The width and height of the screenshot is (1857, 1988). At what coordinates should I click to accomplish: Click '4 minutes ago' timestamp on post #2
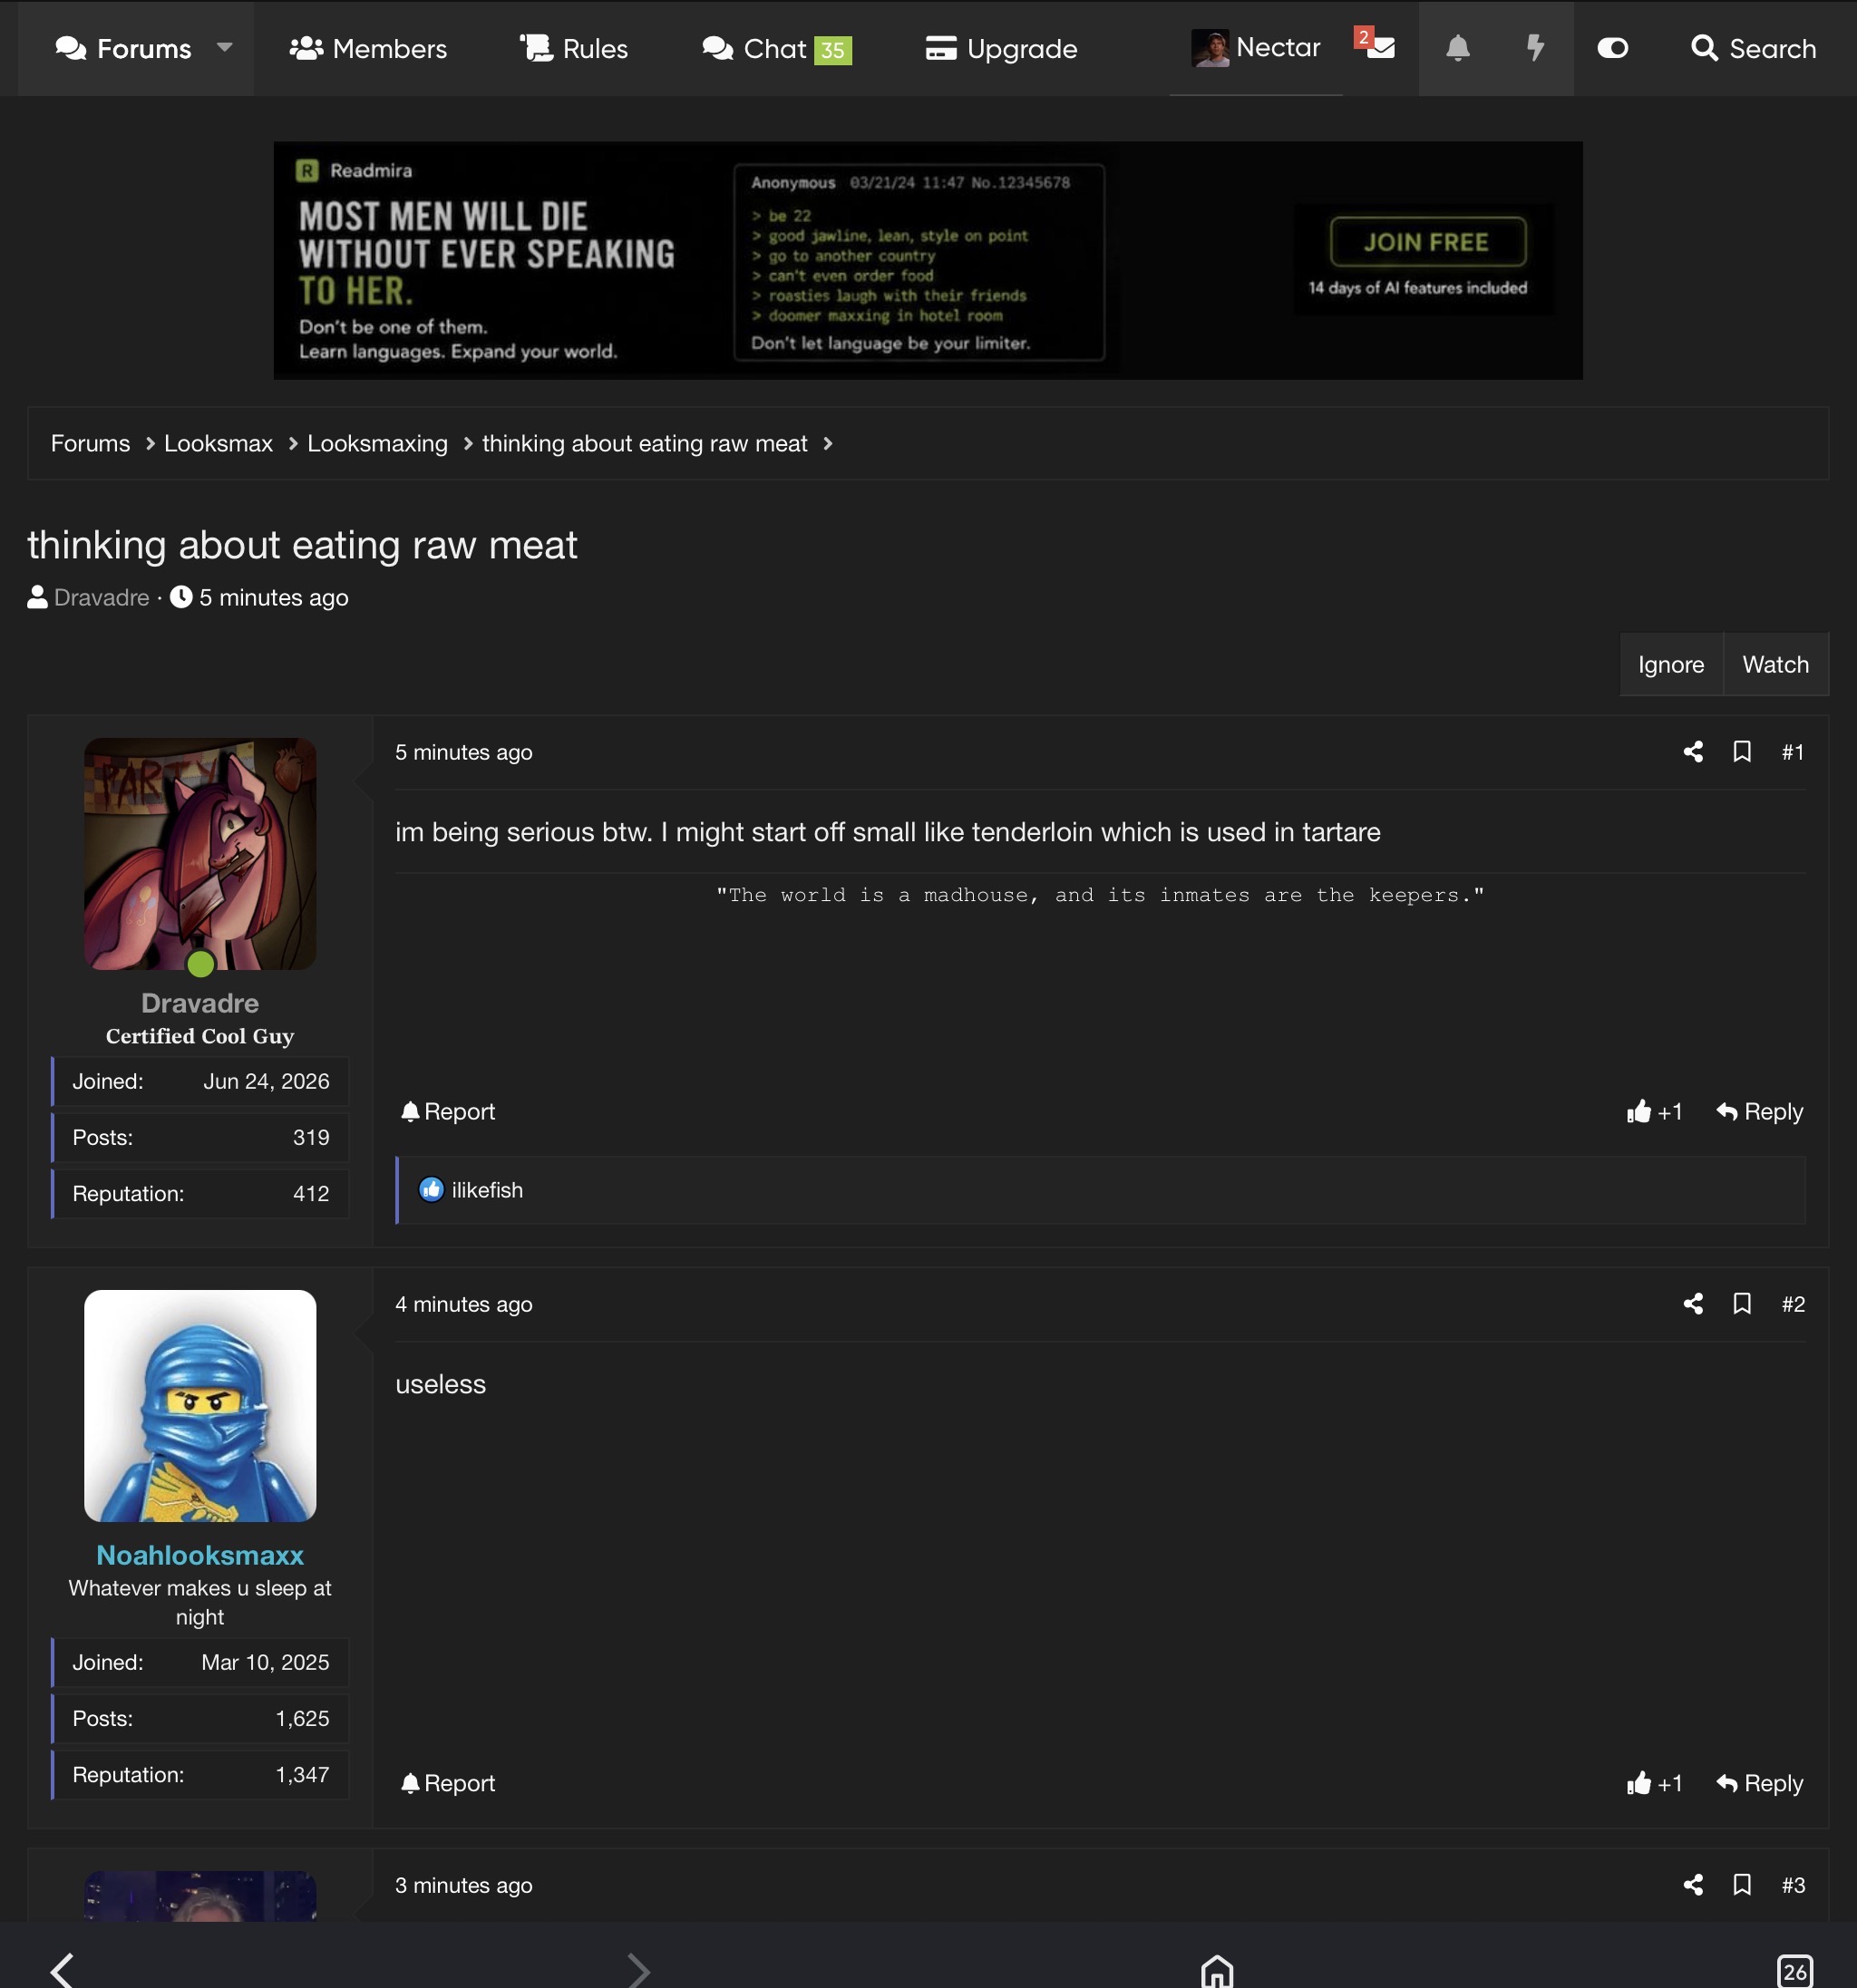(x=464, y=1304)
